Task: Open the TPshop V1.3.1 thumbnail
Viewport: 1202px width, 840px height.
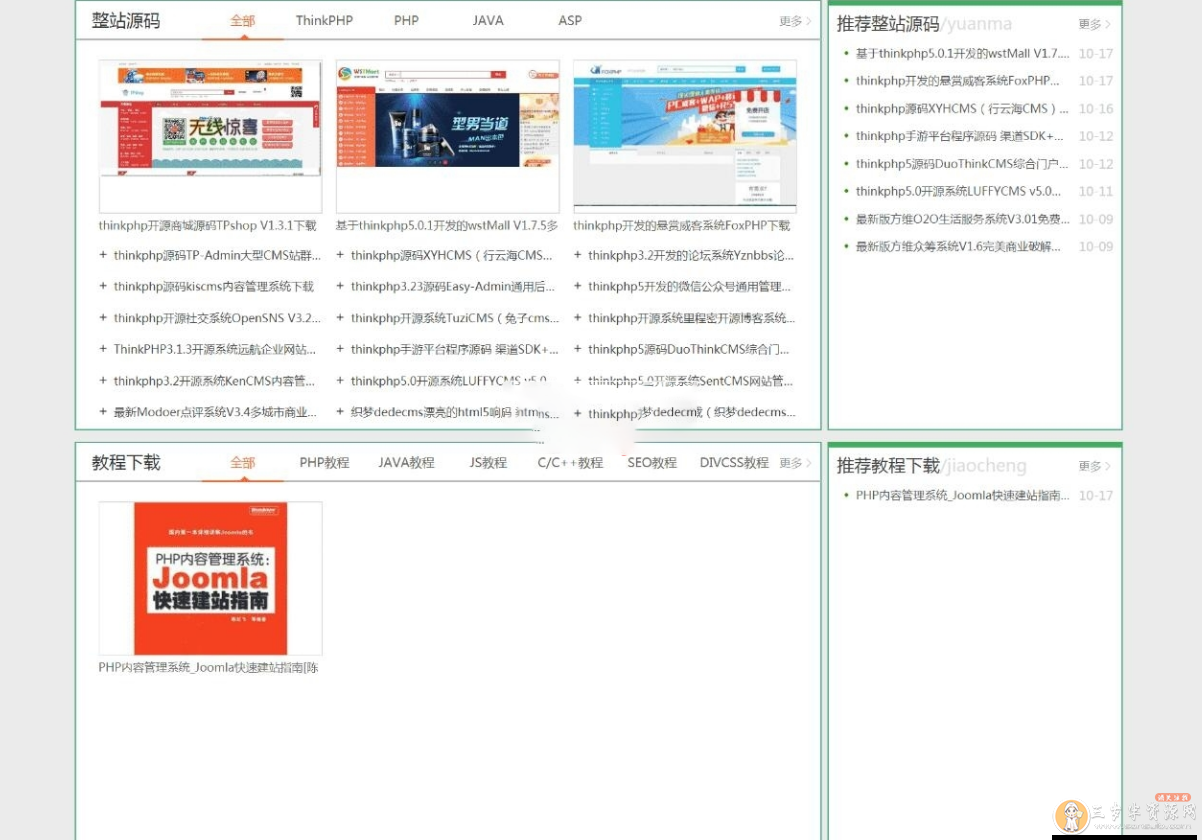Action: (210, 136)
